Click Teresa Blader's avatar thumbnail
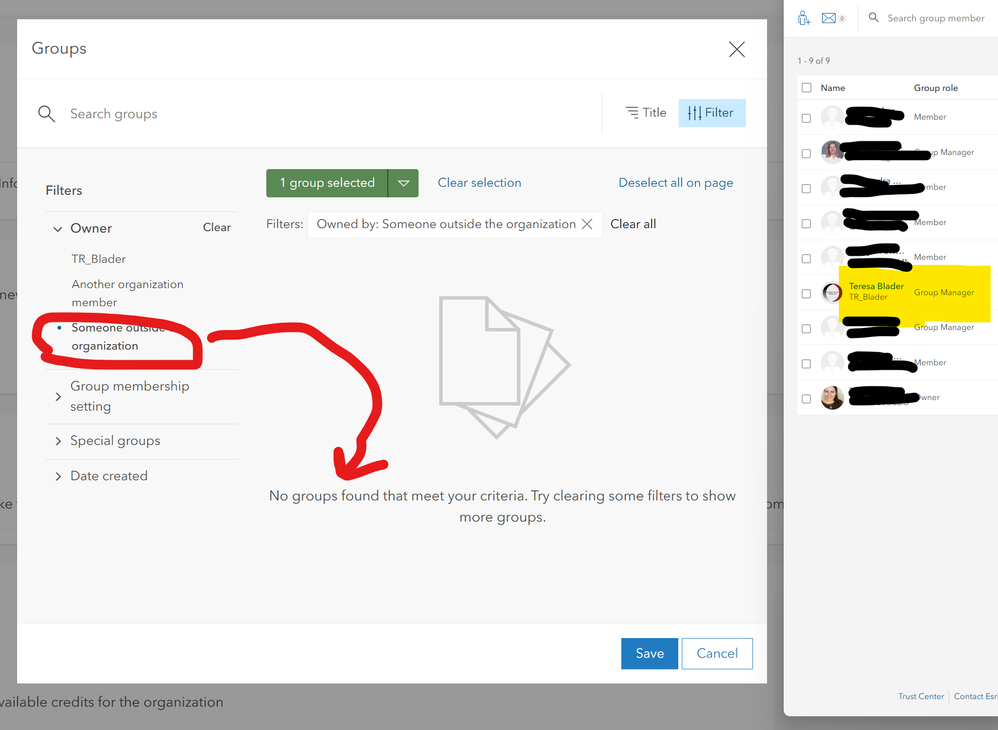The width and height of the screenshot is (998, 730). tap(832, 293)
